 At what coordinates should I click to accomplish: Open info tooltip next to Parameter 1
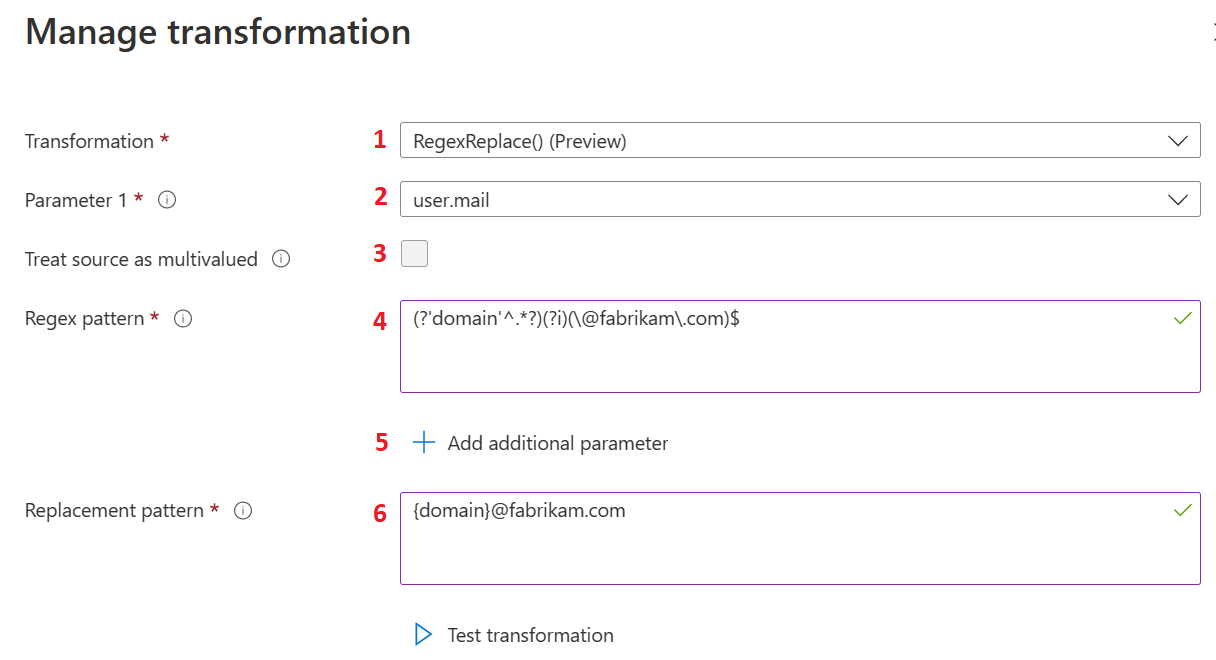click(166, 200)
